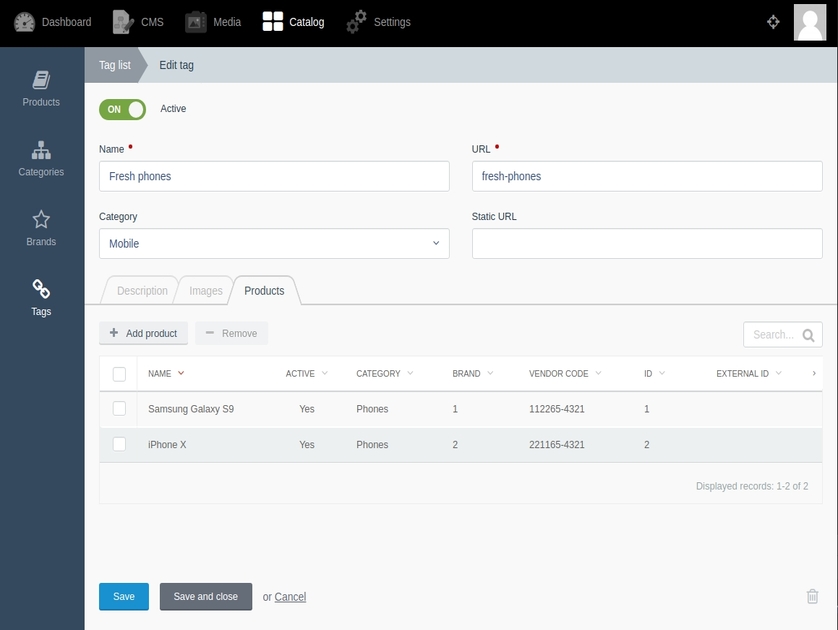Image resolution: width=838 pixels, height=630 pixels.
Task: Check the select-all checkbox in header
Action: (119, 374)
